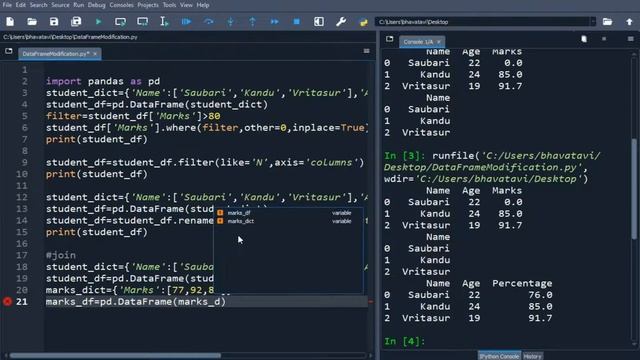Viewport: 640px width, 360px height.
Task: Stop debugging with blue square
Action: (297, 22)
